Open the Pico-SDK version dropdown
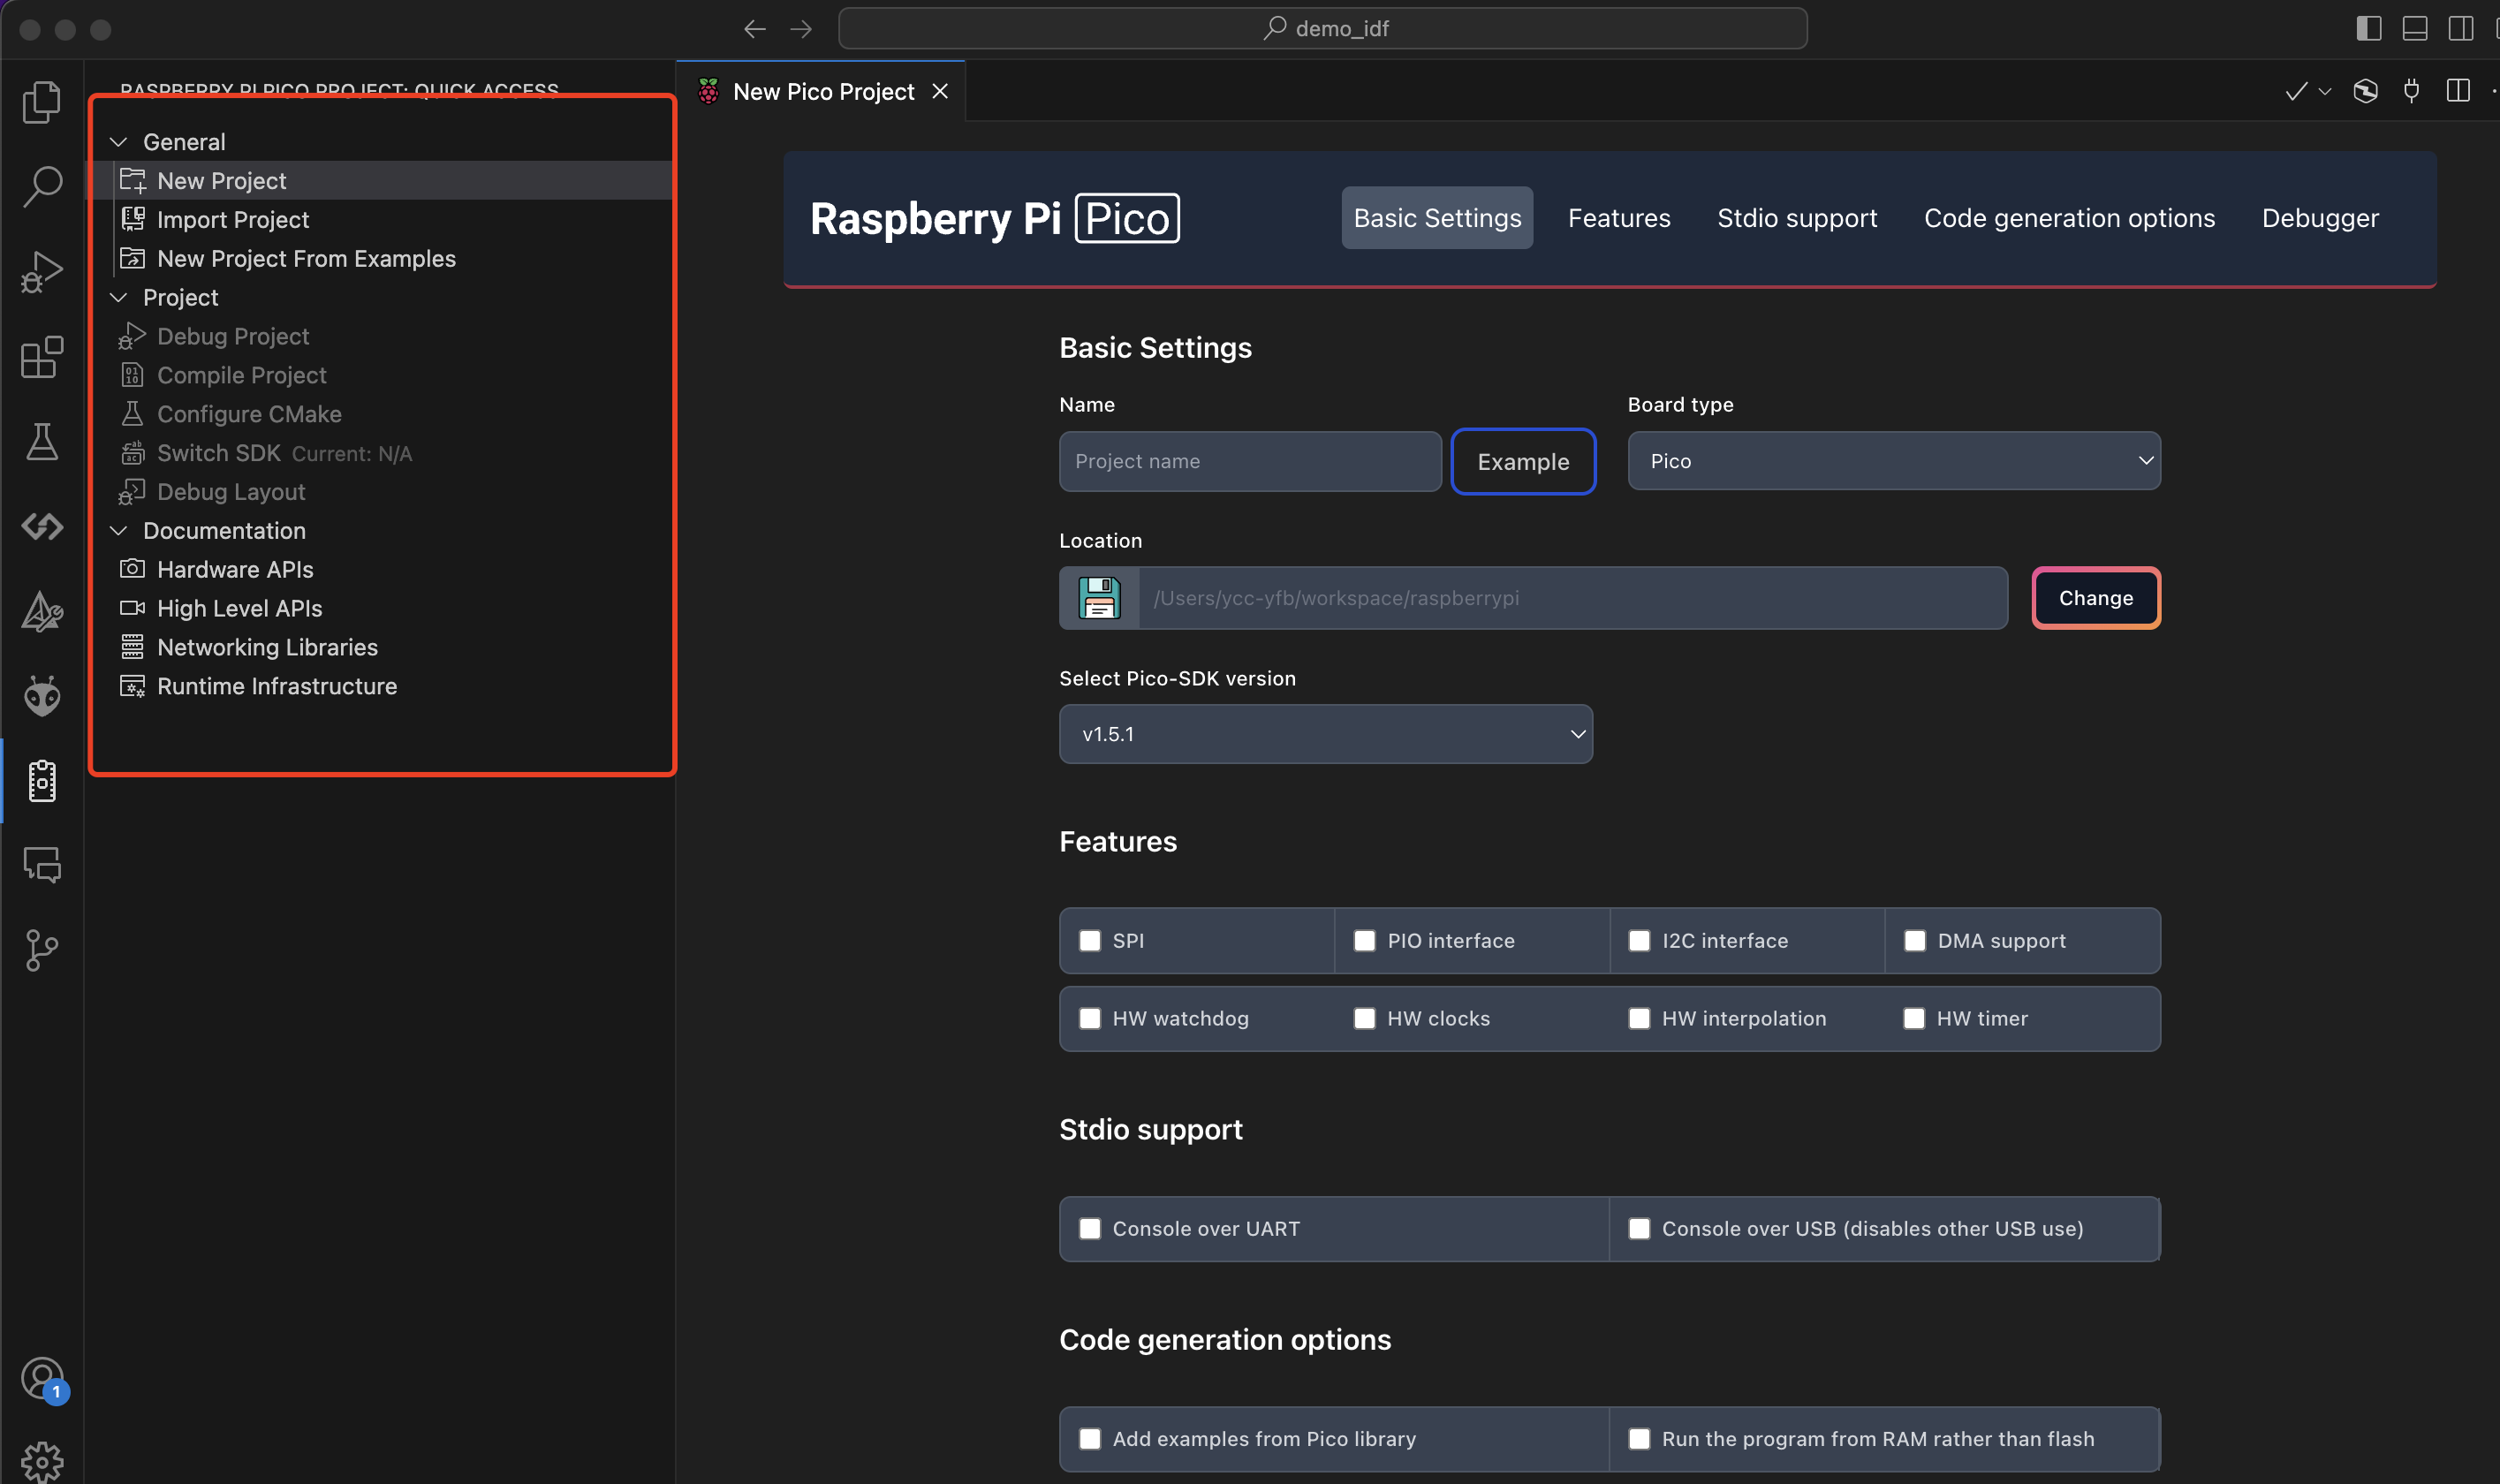This screenshot has width=2500, height=1484. tap(1326, 734)
